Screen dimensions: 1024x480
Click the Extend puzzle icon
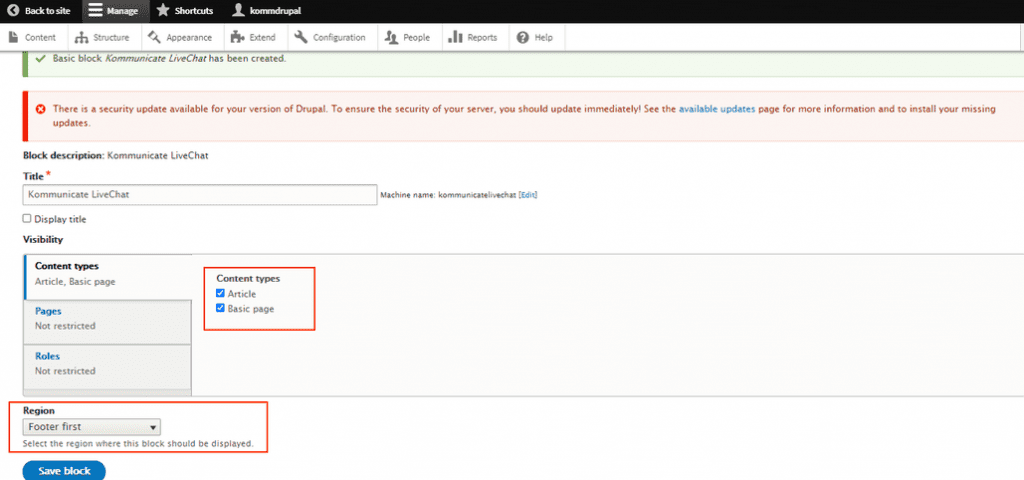[x=238, y=37]
